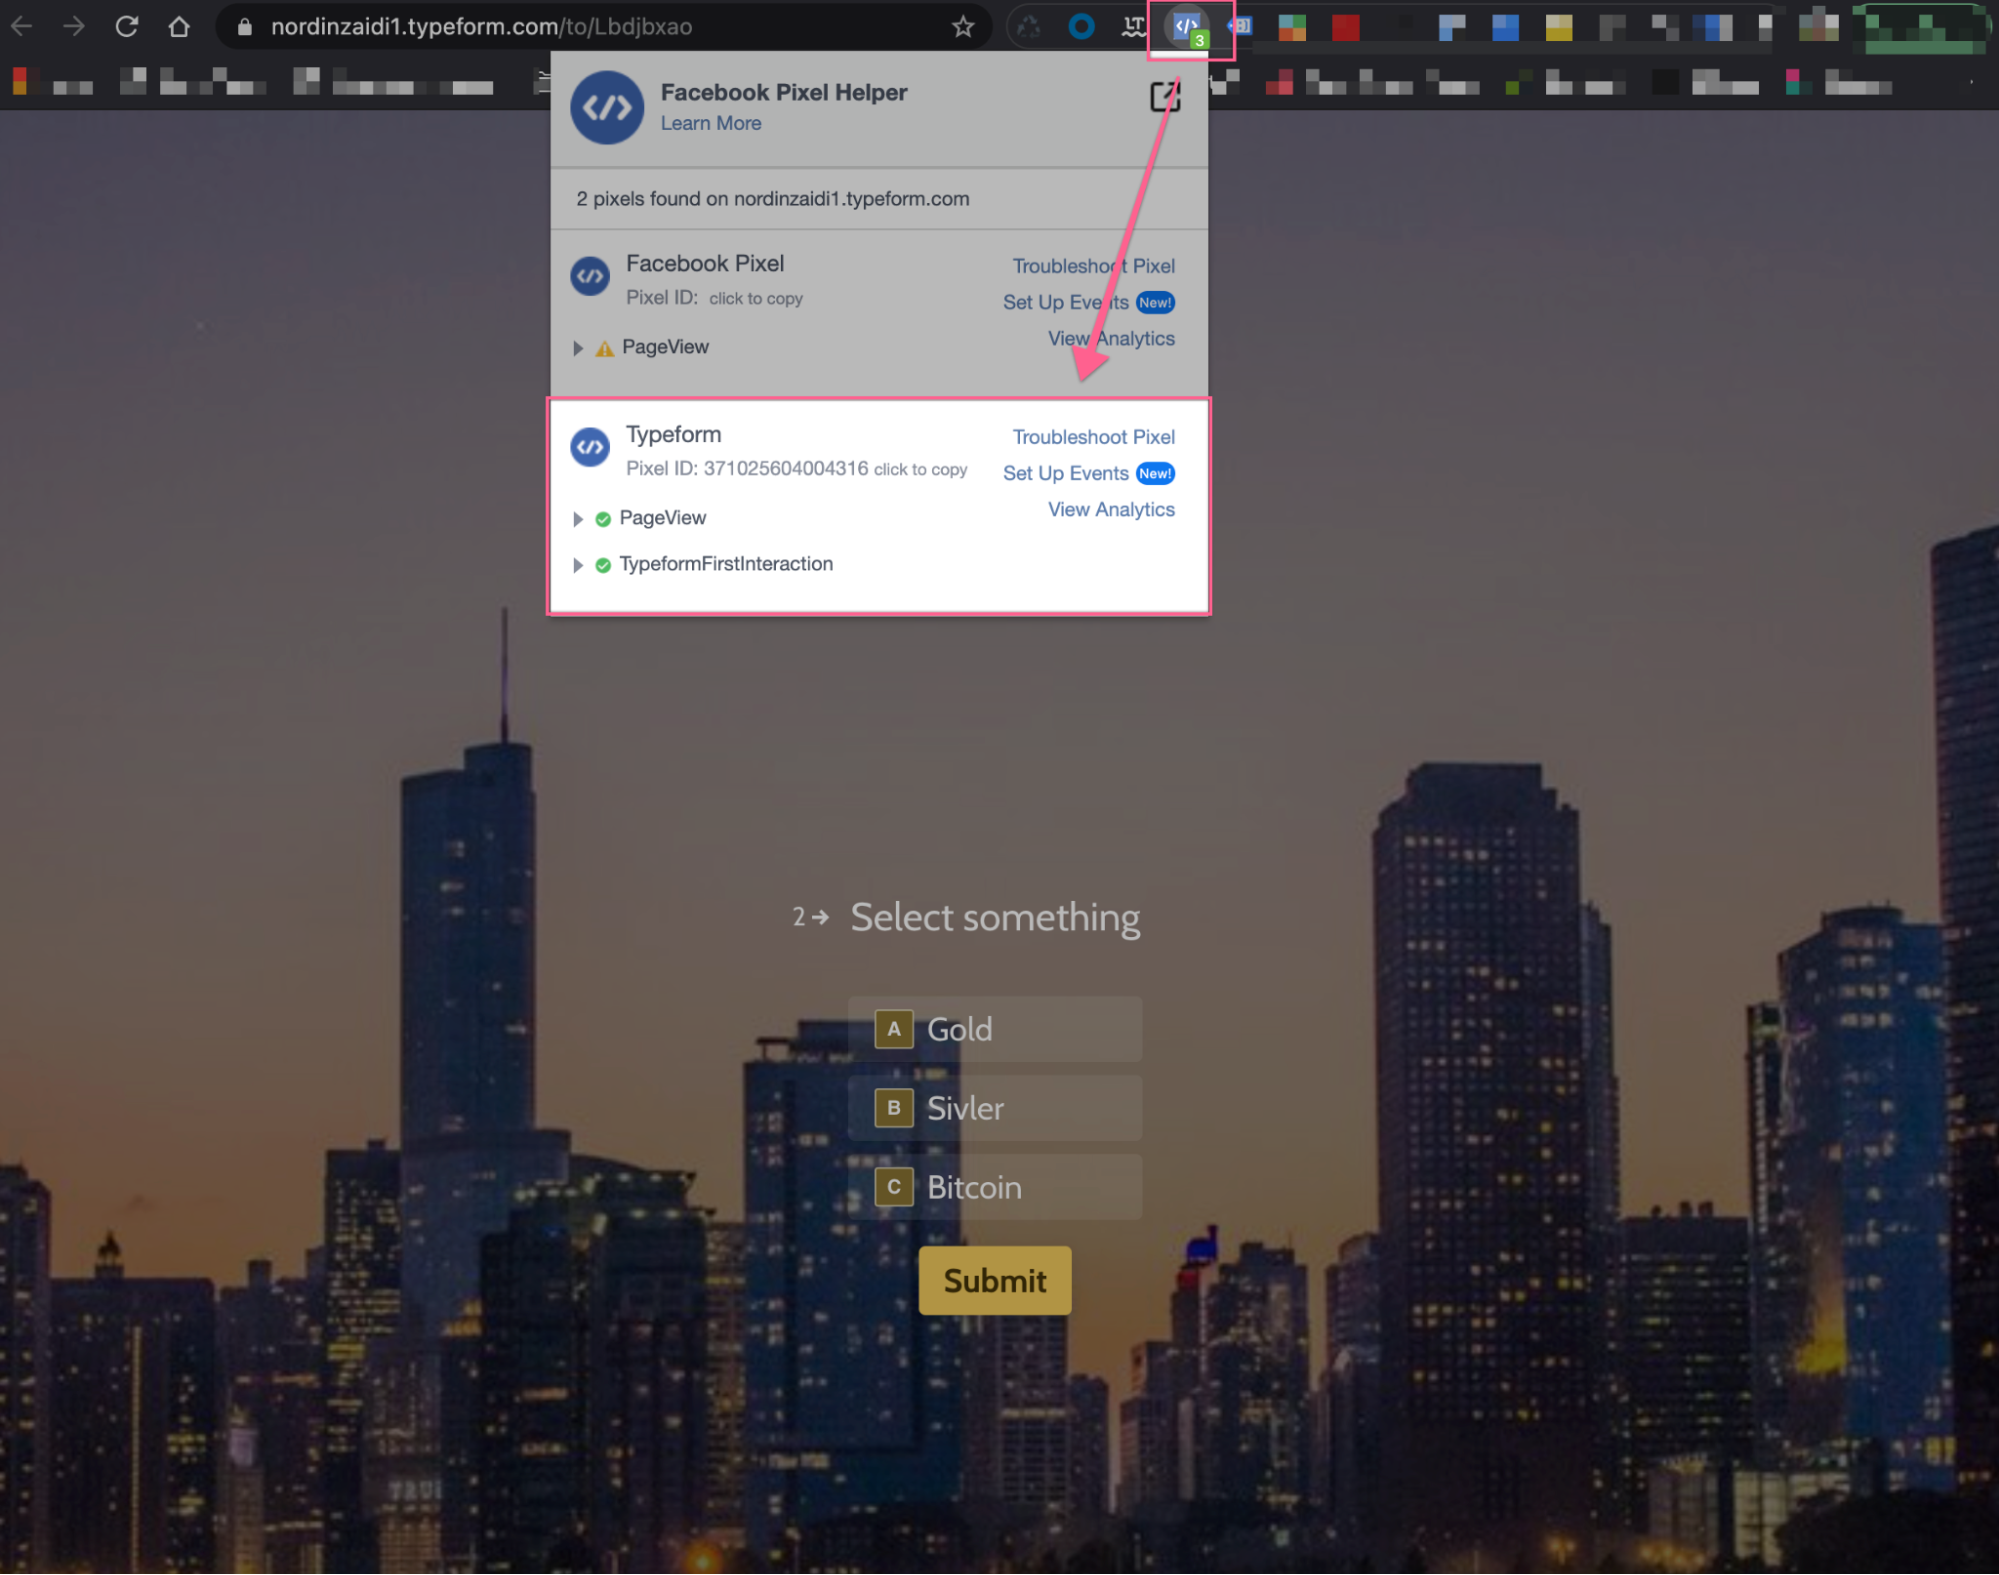Reload the current page
The height and width of the screenshot is (1575, 1999).
(x=126, y=27)
